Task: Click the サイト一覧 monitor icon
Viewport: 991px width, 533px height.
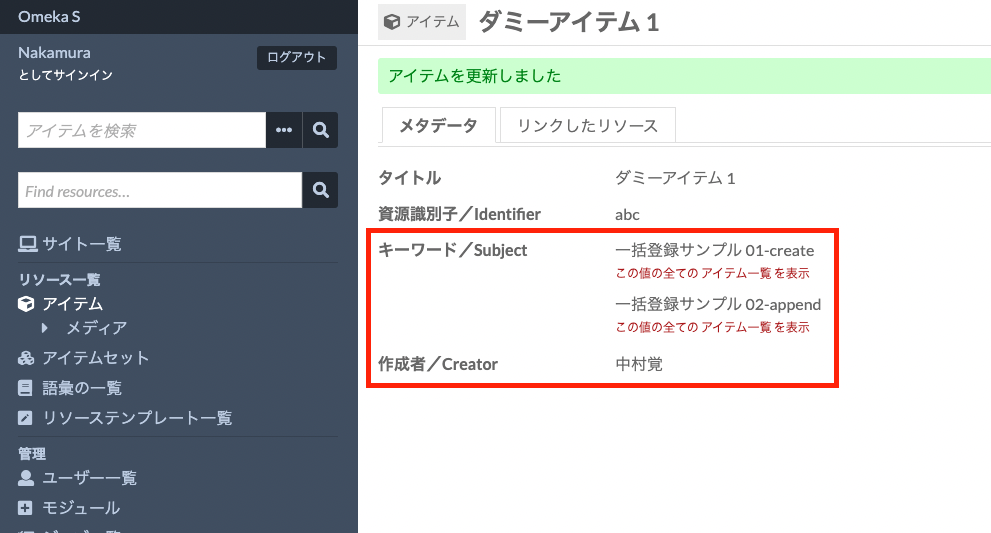Action: [x=27, y=244]
